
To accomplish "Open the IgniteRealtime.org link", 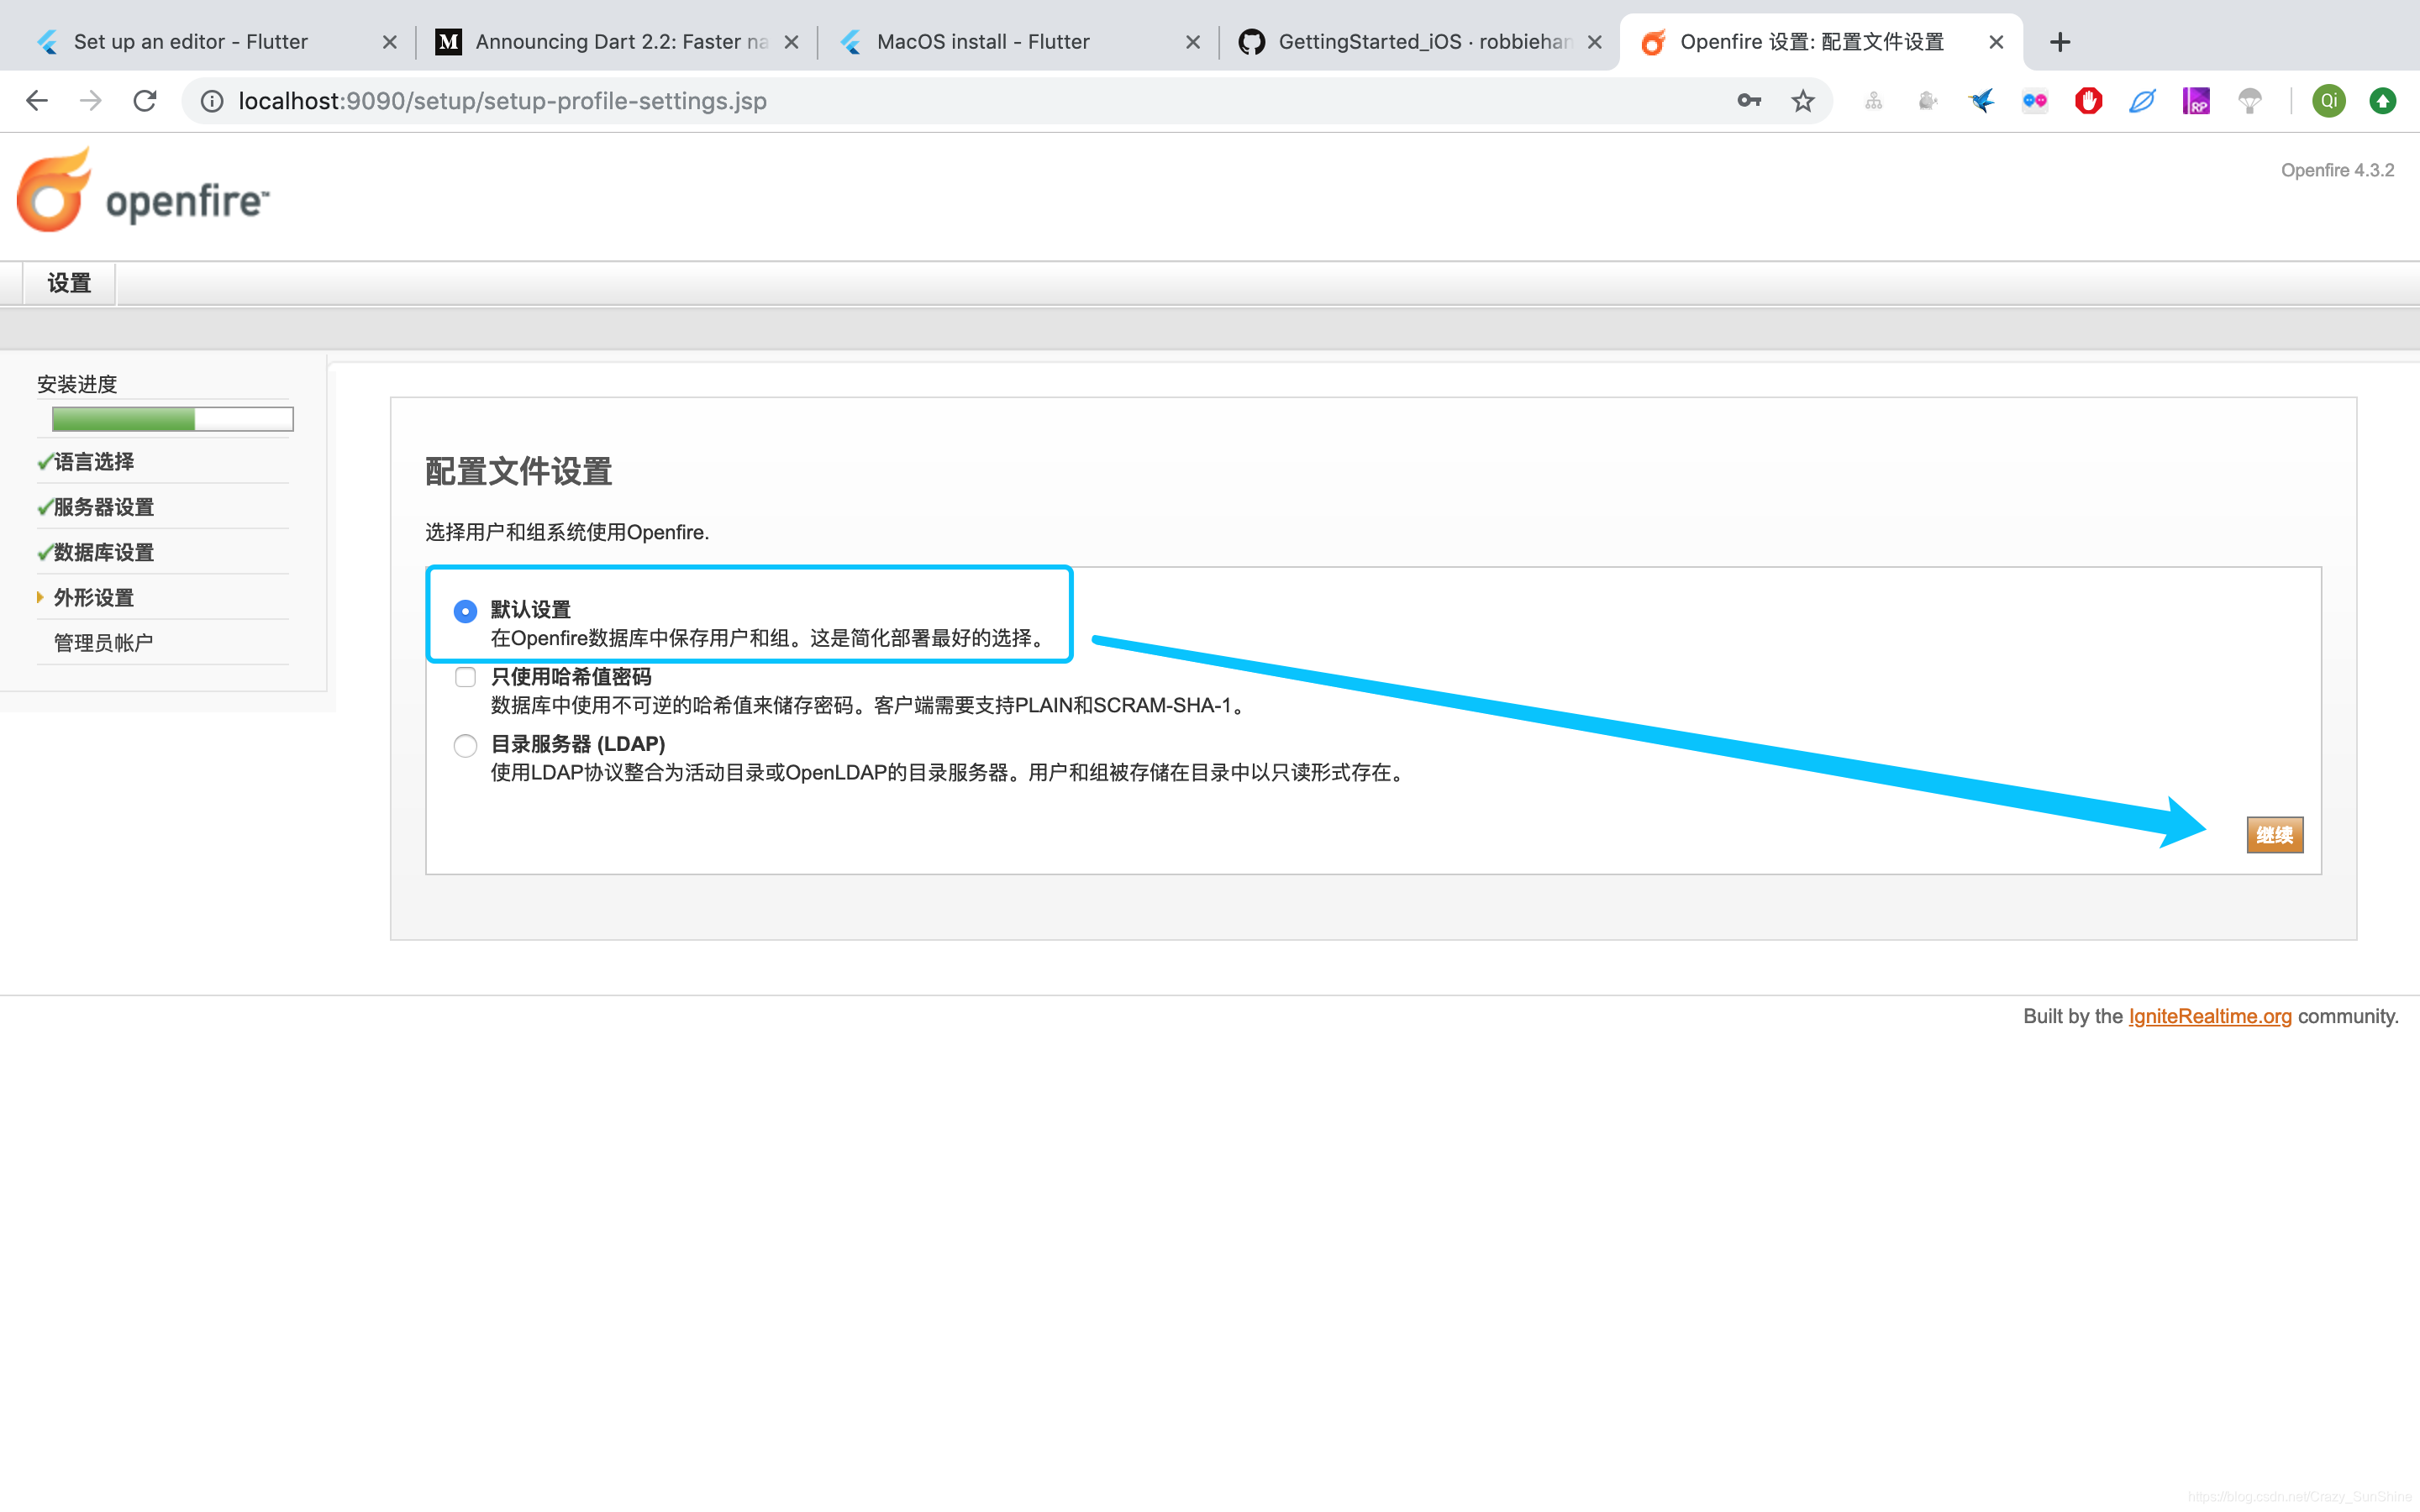I will point(2210,1016).
